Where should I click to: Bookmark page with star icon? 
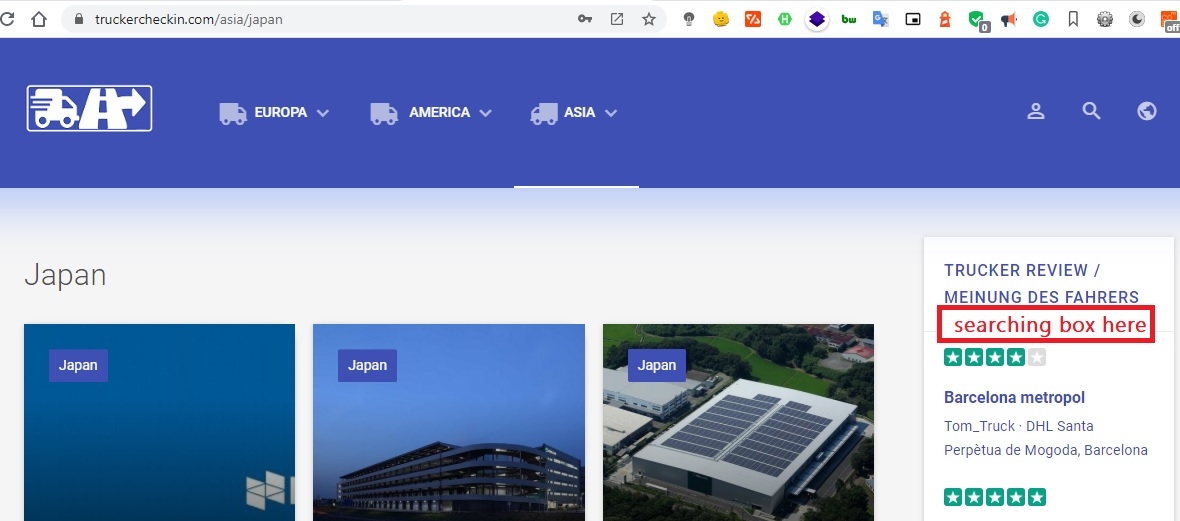click(649, 19)
